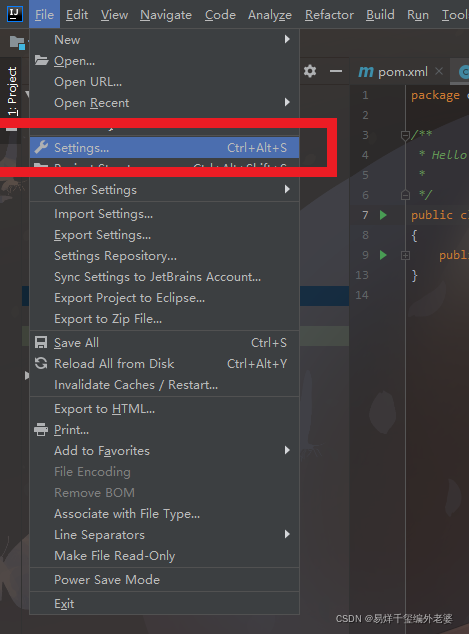469x634 pixels.
Task: Expand folded code block at line 9
Action: pos(405,255)
